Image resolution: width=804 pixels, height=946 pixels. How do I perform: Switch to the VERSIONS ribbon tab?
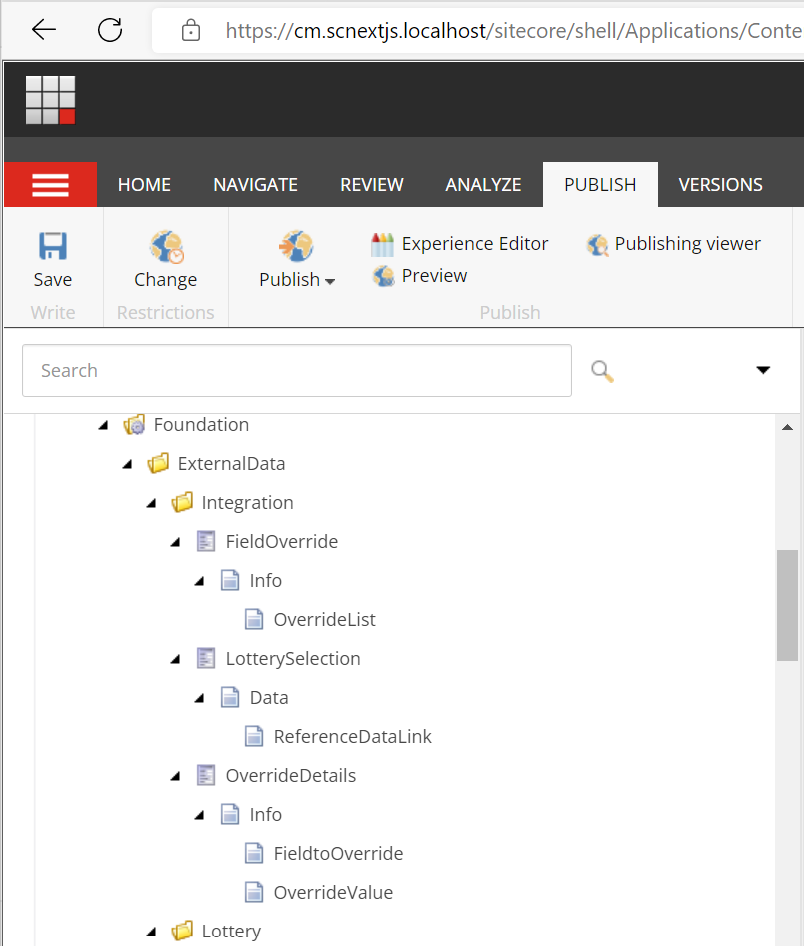point(721,185)
